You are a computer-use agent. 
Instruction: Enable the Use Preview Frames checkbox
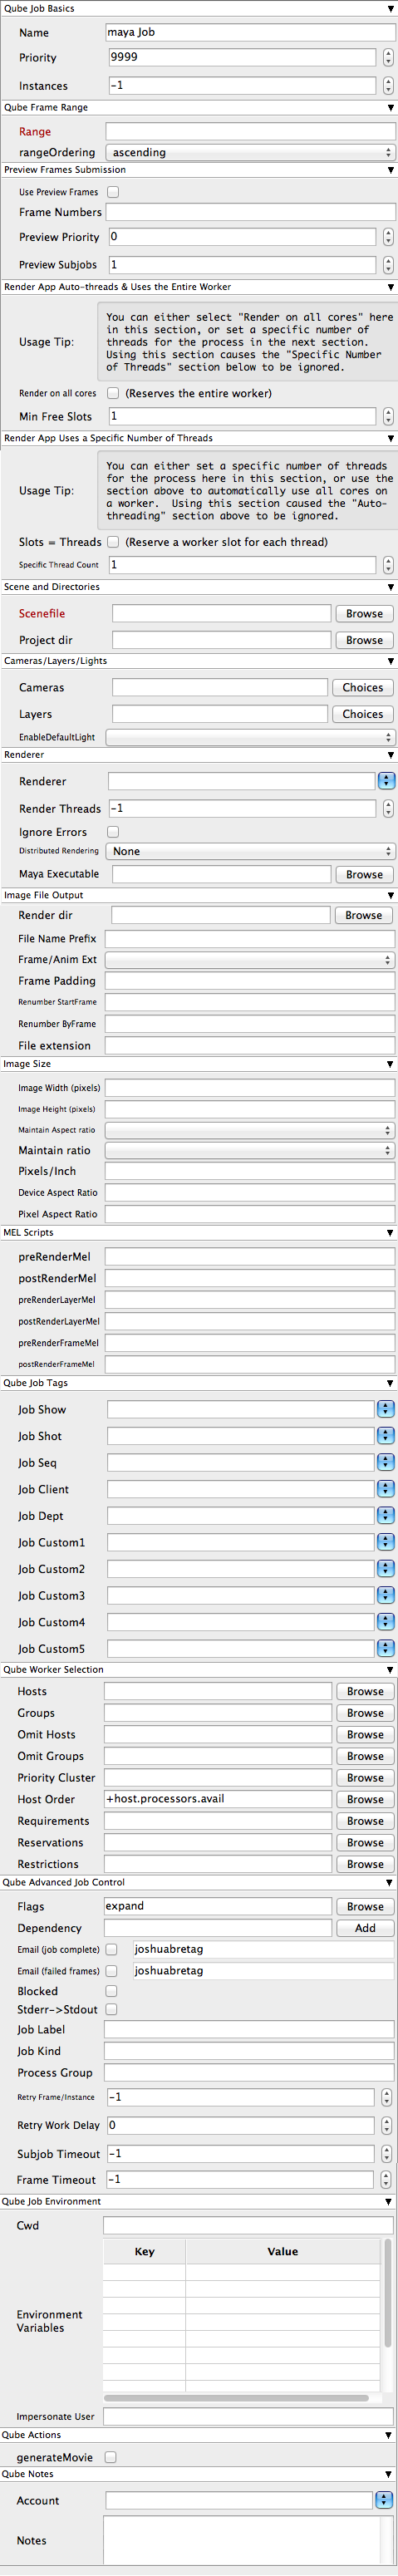point(113,192)
